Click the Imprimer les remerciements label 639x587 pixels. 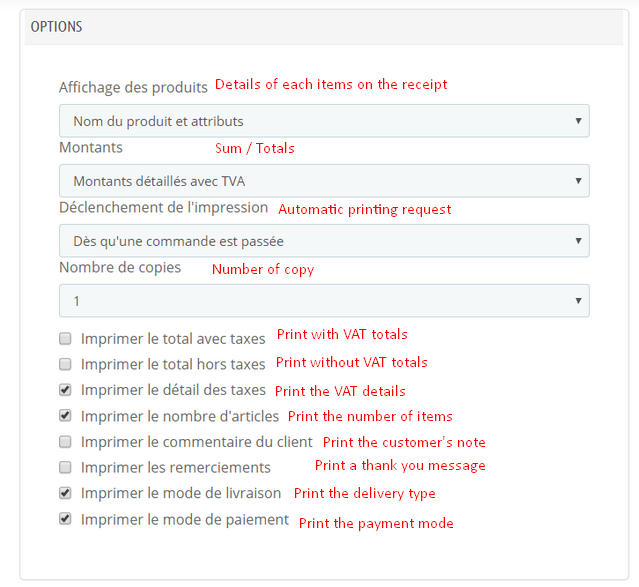(x=176, y=467)
